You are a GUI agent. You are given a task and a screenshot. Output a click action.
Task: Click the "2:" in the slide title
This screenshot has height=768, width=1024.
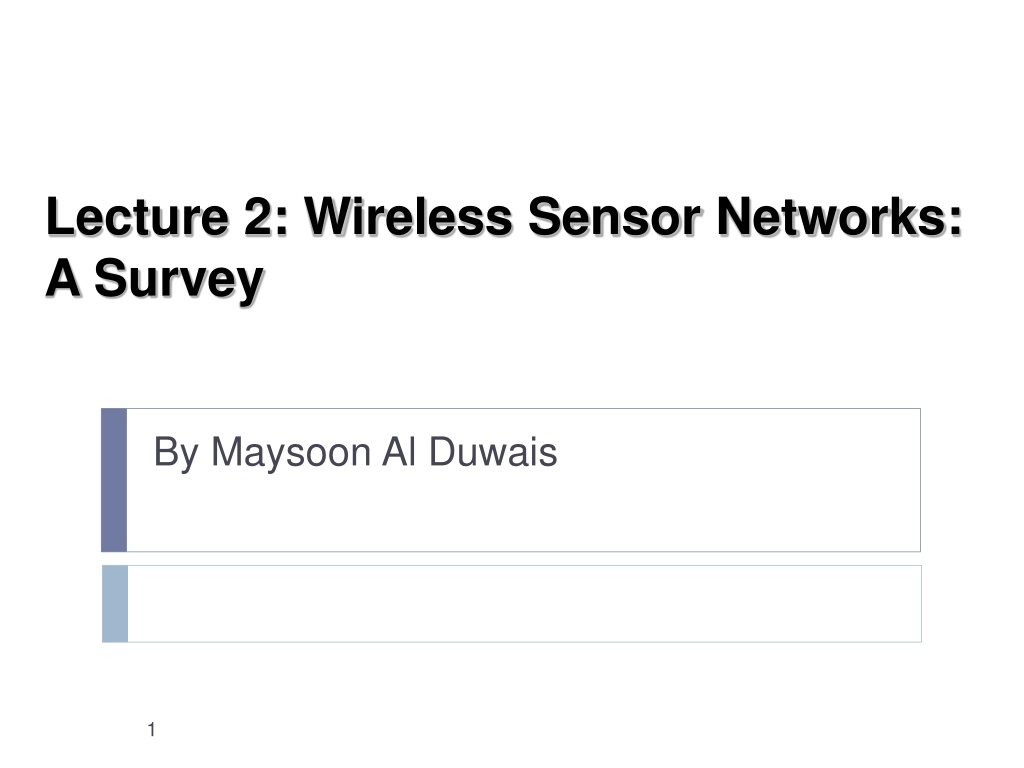pyautogui.click(x=266, y=216)
